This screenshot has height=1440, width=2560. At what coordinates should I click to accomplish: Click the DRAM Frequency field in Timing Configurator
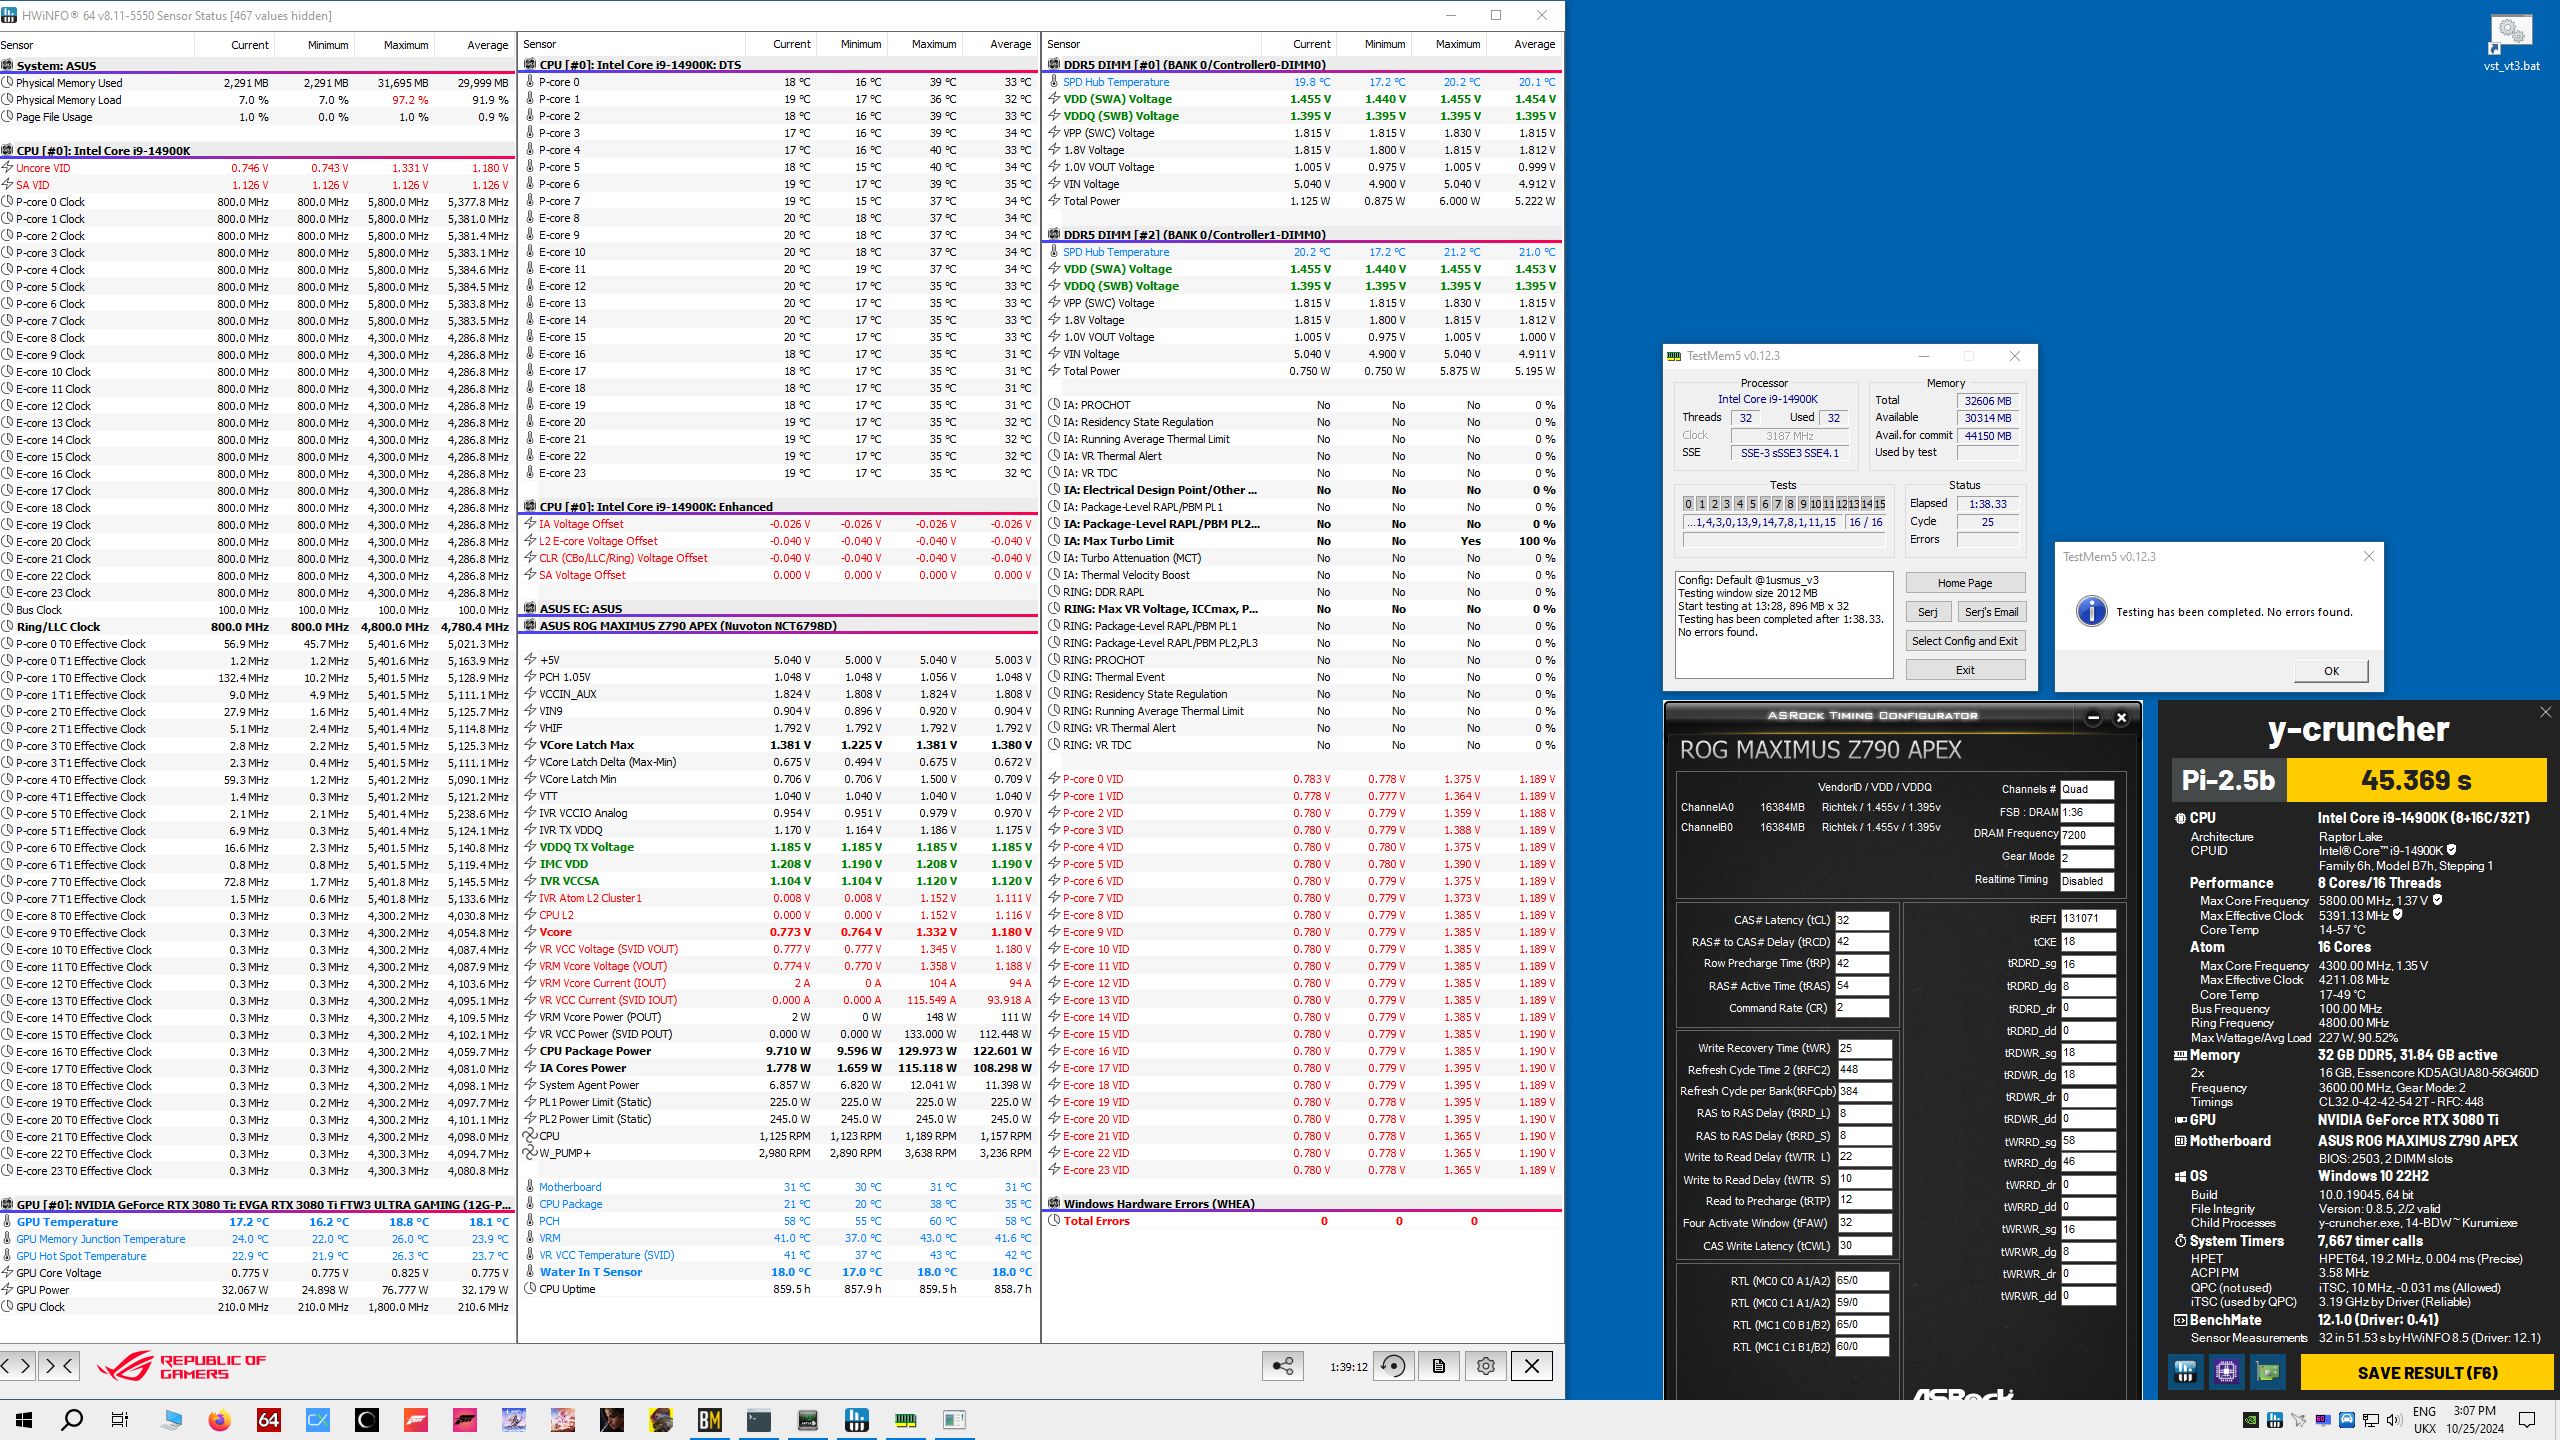2086,835
